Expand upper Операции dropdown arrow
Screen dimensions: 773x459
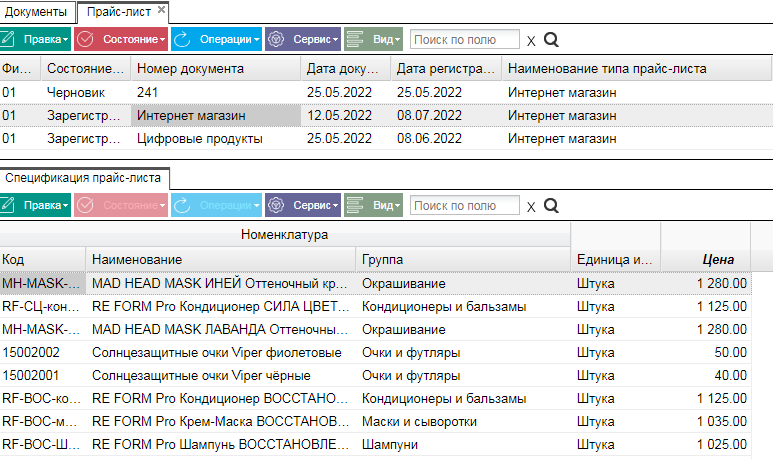point(256,39)
